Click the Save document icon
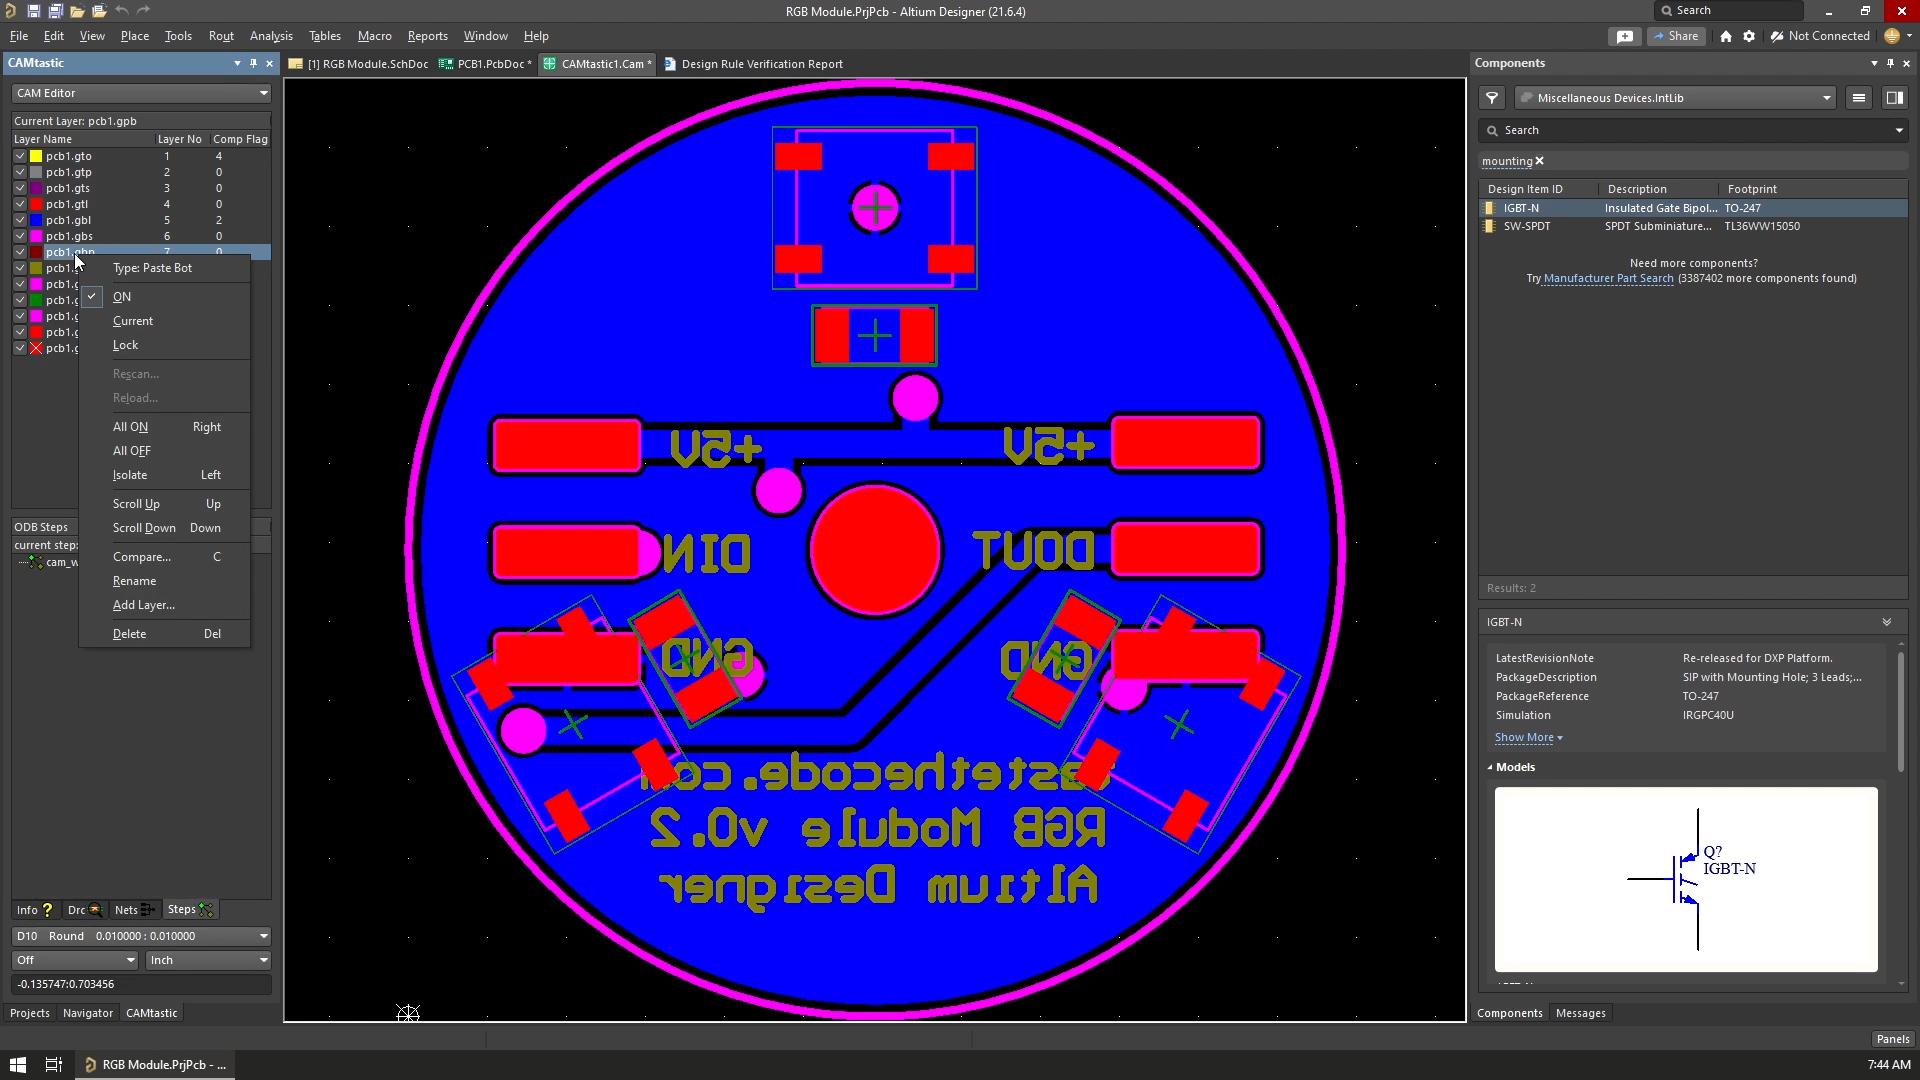The height and width of the screenshot is (1080, 1920). point(33,11)
